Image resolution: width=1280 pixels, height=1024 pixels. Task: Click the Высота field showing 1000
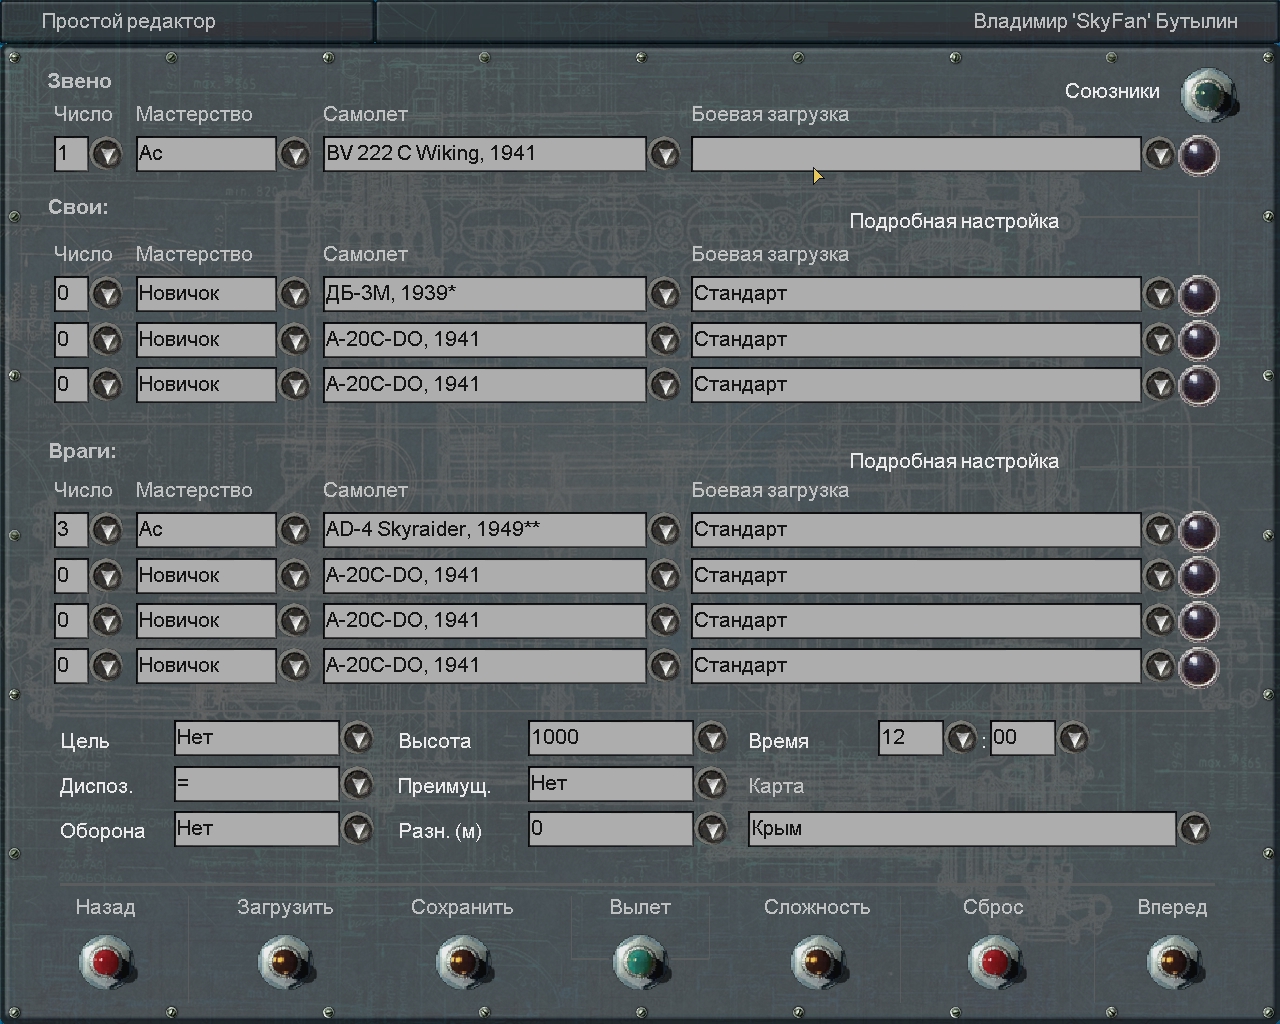point(611,738)
